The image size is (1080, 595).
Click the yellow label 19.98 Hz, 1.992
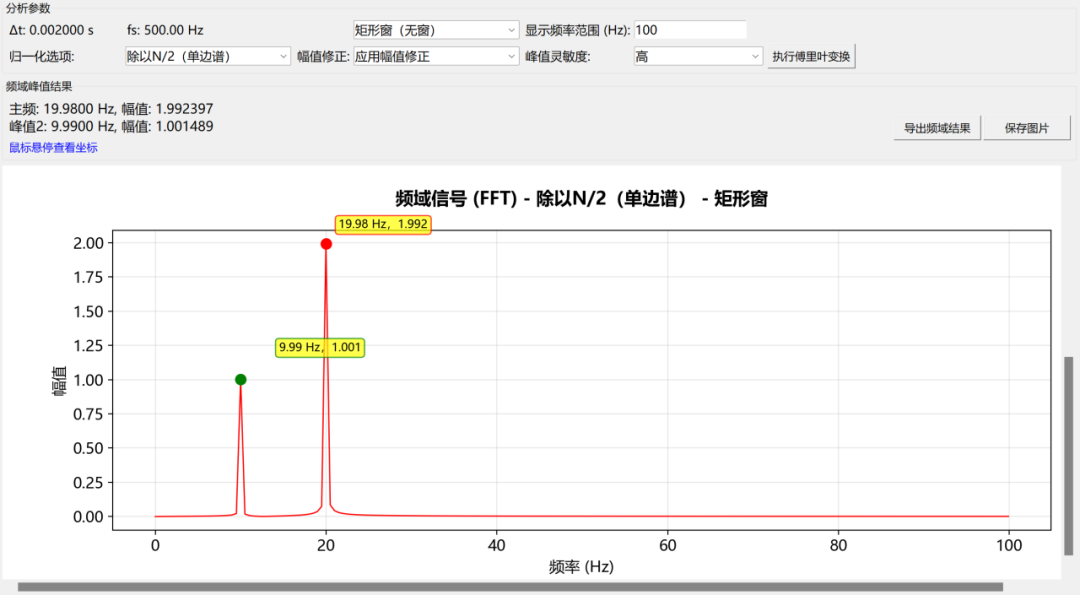[383, 224]
